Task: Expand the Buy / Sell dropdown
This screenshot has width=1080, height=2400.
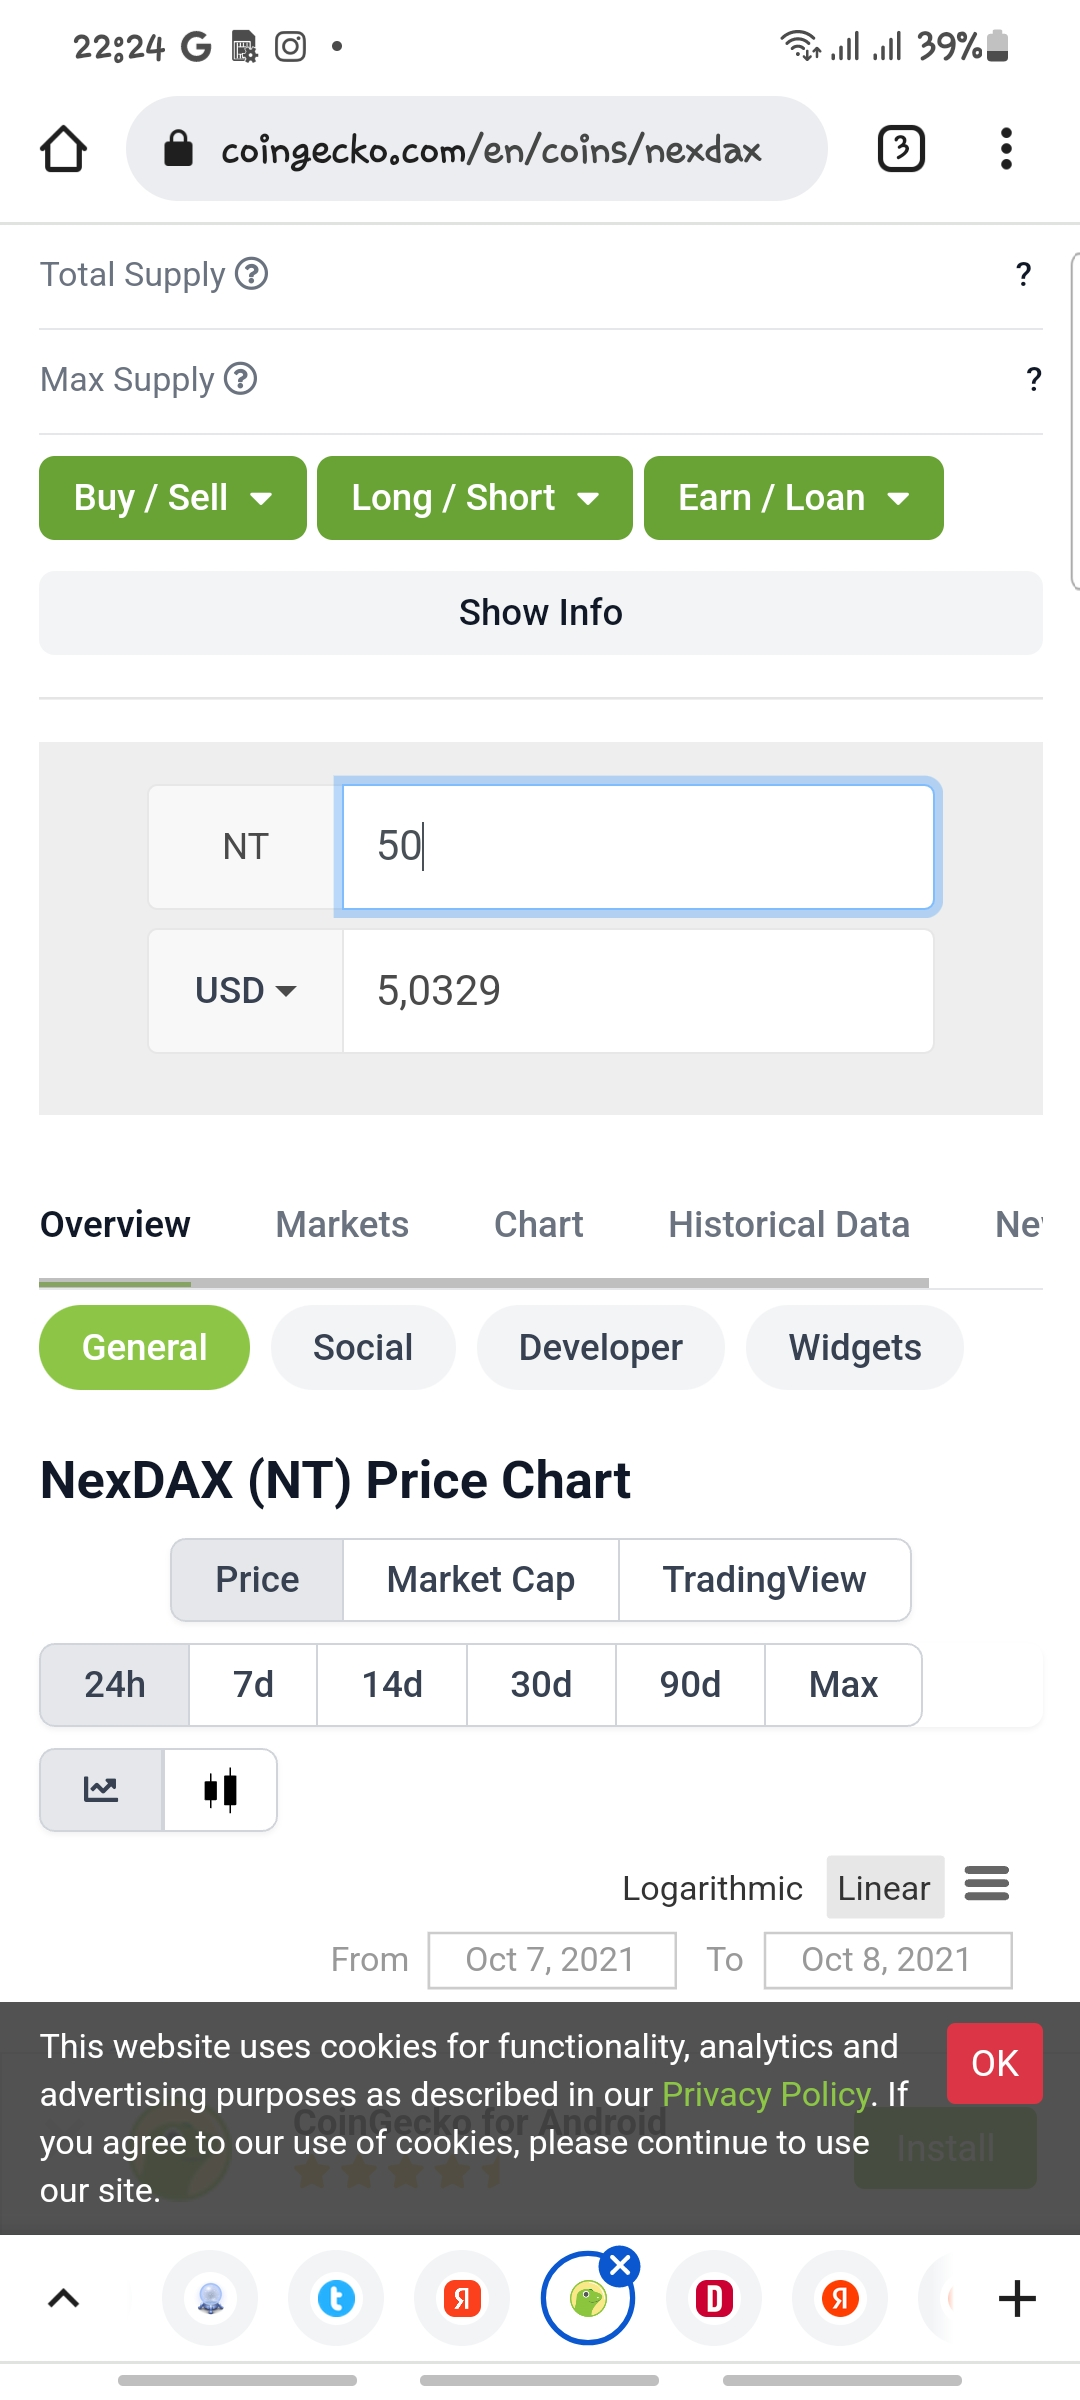Action: point(173,498)
